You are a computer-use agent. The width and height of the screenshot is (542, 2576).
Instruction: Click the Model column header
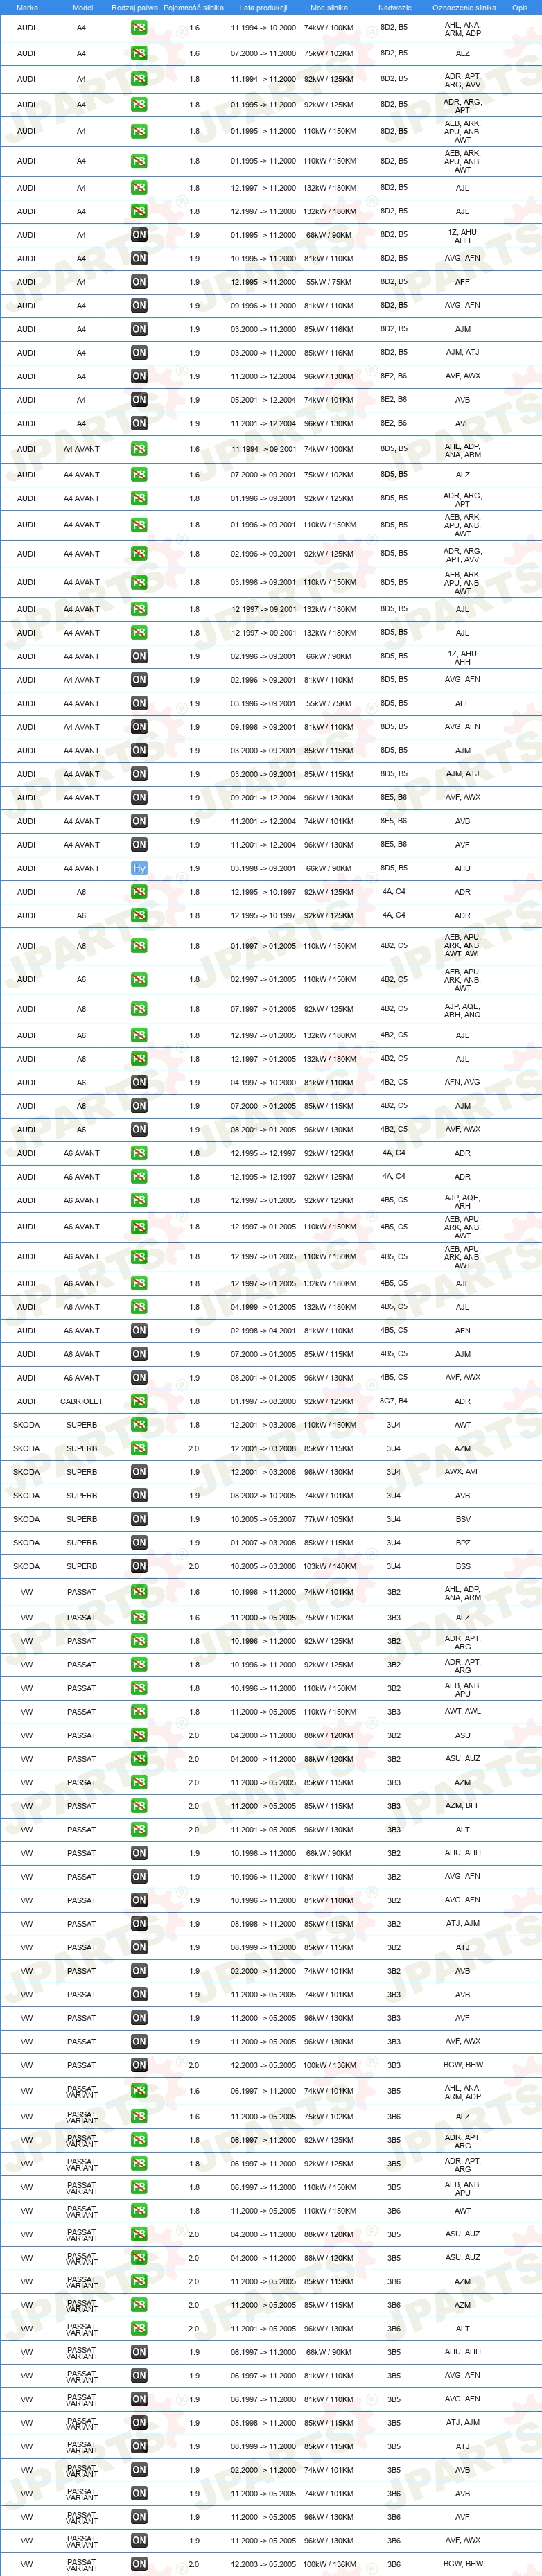pyautogui.click(x=83, y=7)
